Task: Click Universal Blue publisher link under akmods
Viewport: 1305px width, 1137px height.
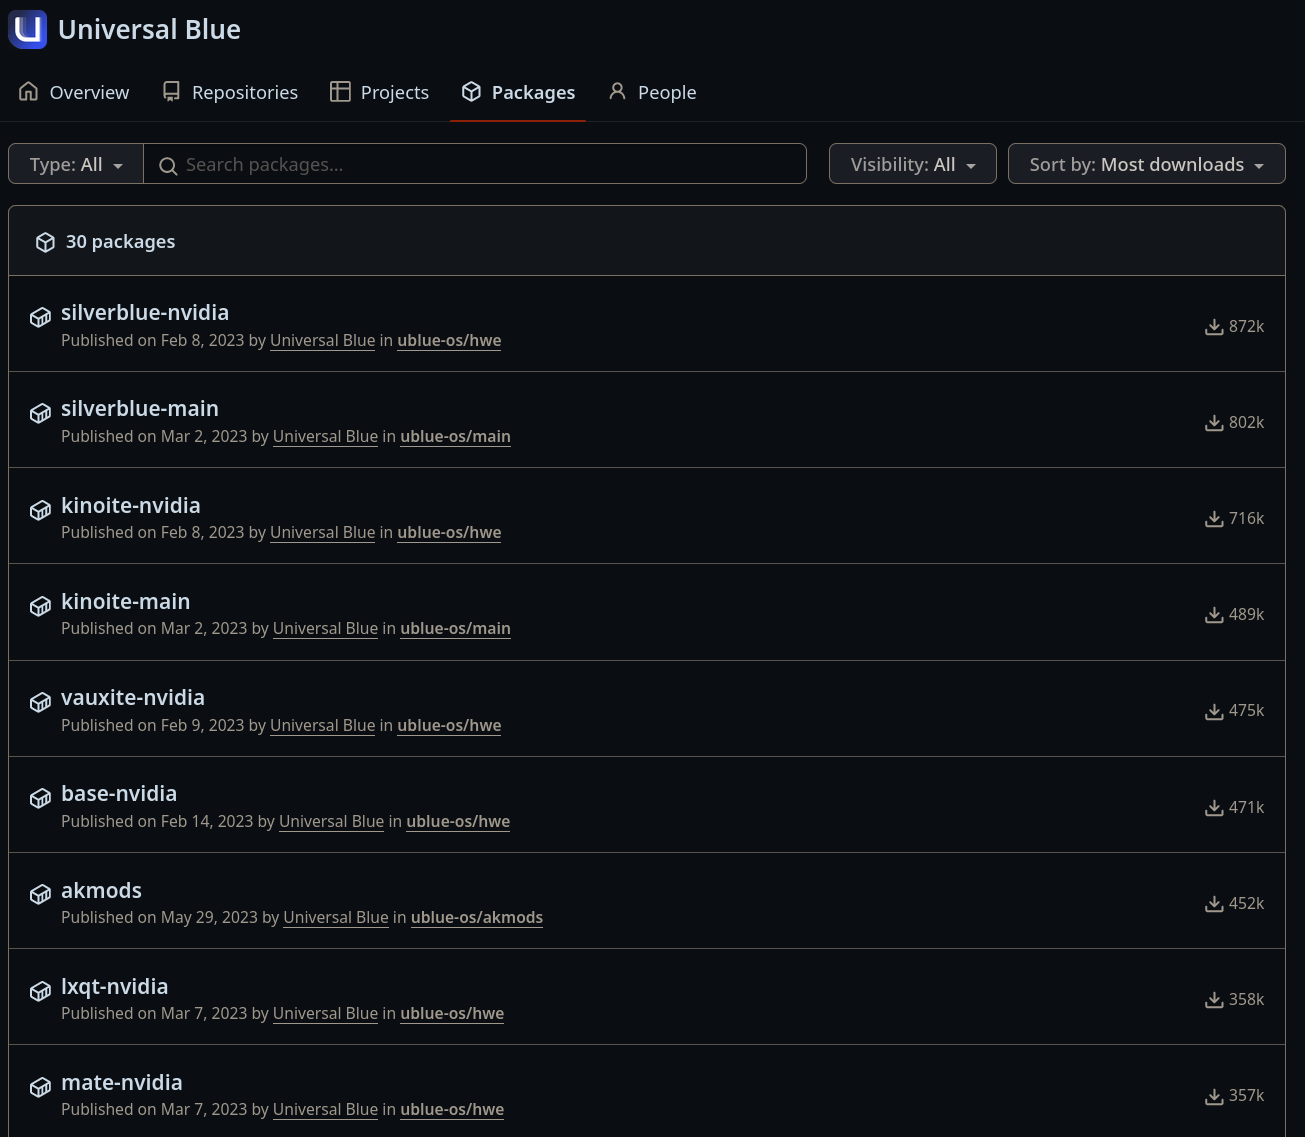Action: (336, 917)
